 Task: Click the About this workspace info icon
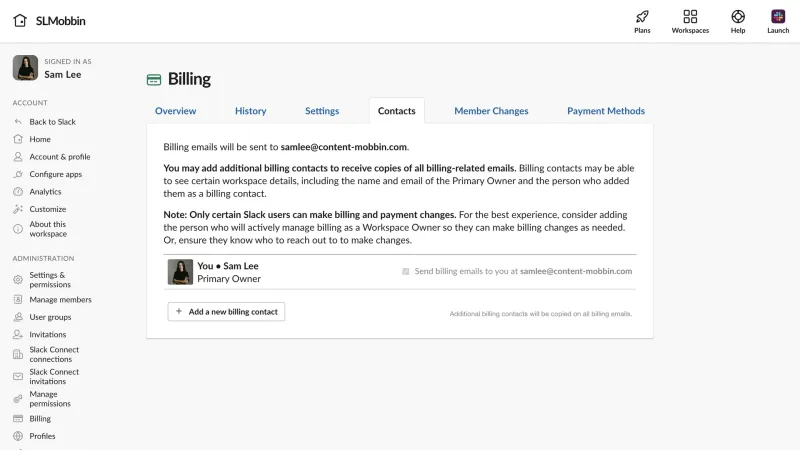click(18, 229)
